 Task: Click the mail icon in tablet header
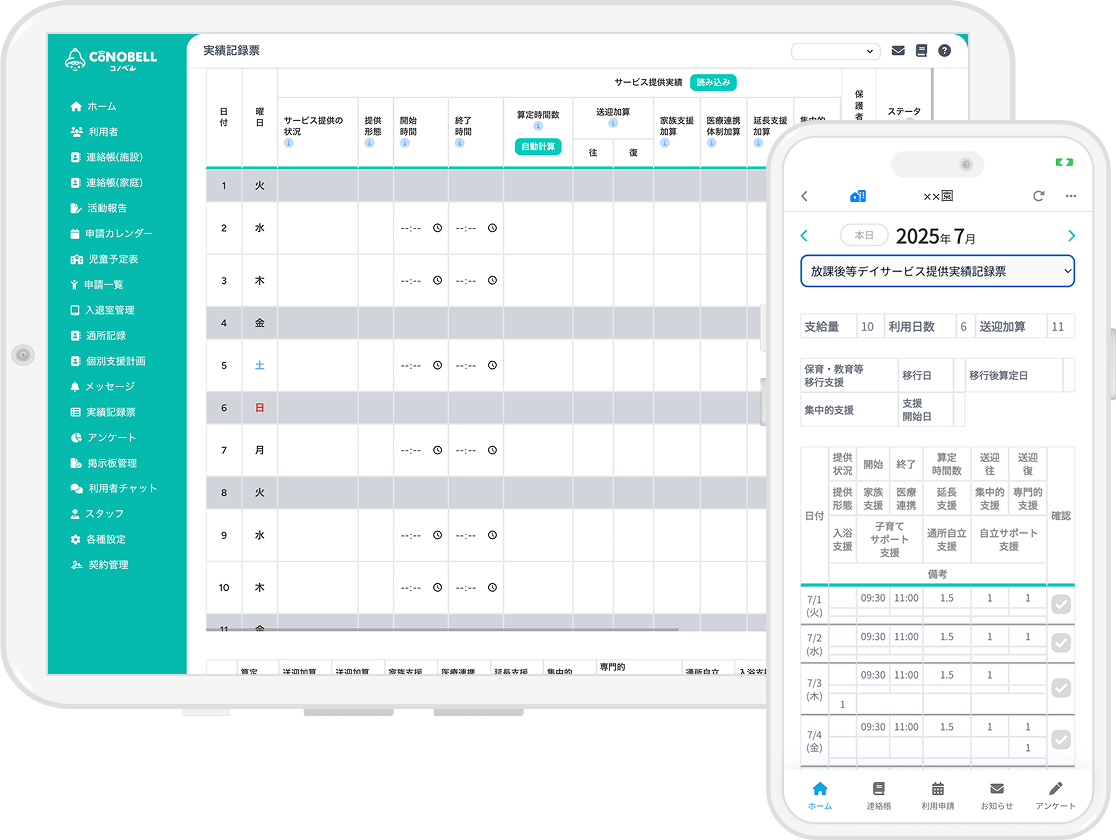coord(898,51)
